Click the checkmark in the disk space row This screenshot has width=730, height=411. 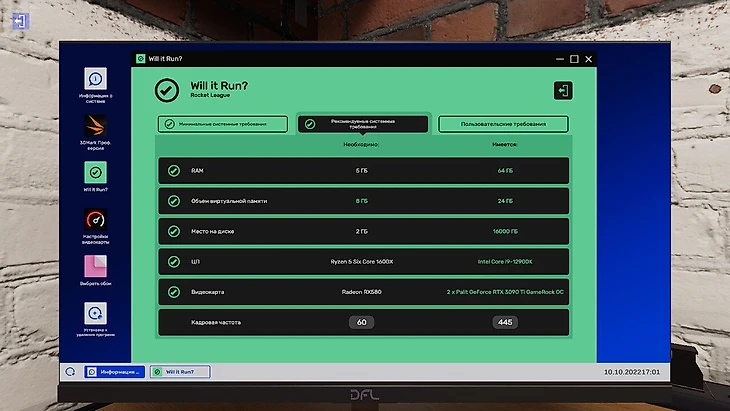click(x=174, y=231)
